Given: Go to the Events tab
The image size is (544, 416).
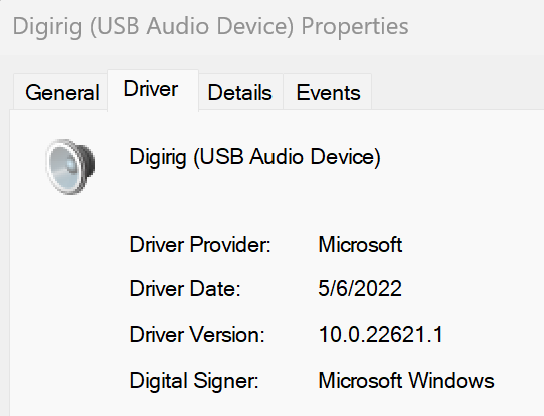Looking at the screenshot, I should tap(328, 93).
